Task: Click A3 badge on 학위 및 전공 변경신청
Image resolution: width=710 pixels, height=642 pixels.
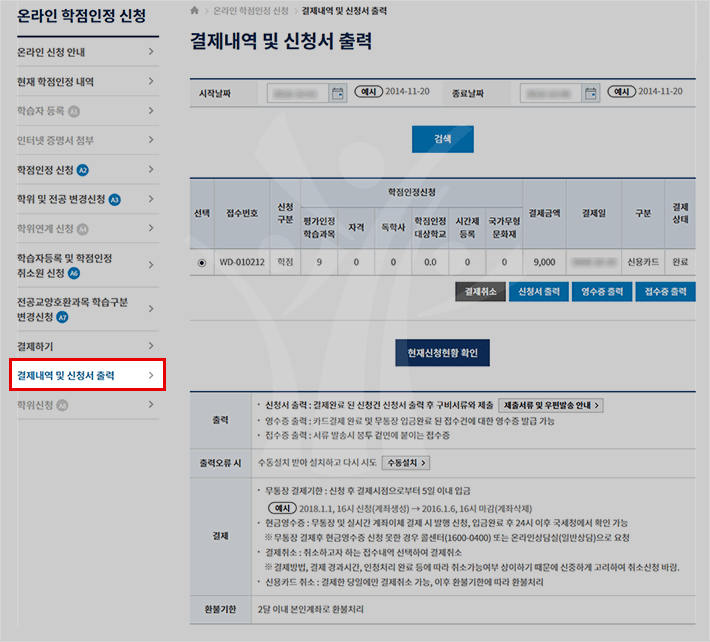Action: 115,200
